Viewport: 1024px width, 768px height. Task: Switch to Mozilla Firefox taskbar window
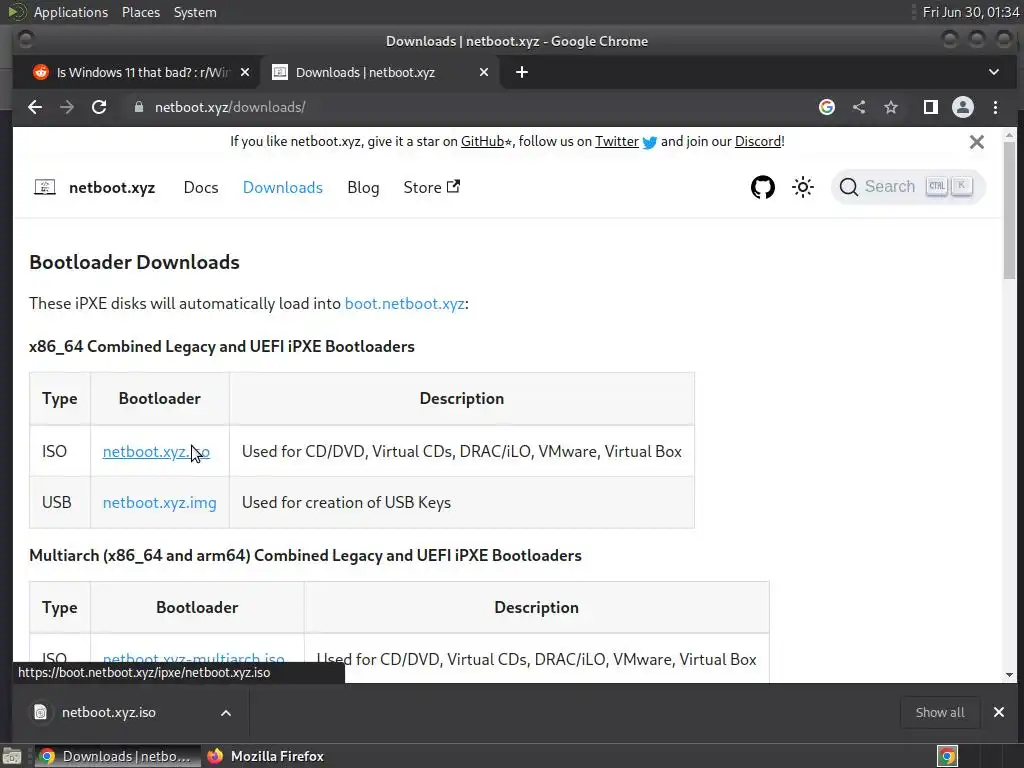coord(265,756)
